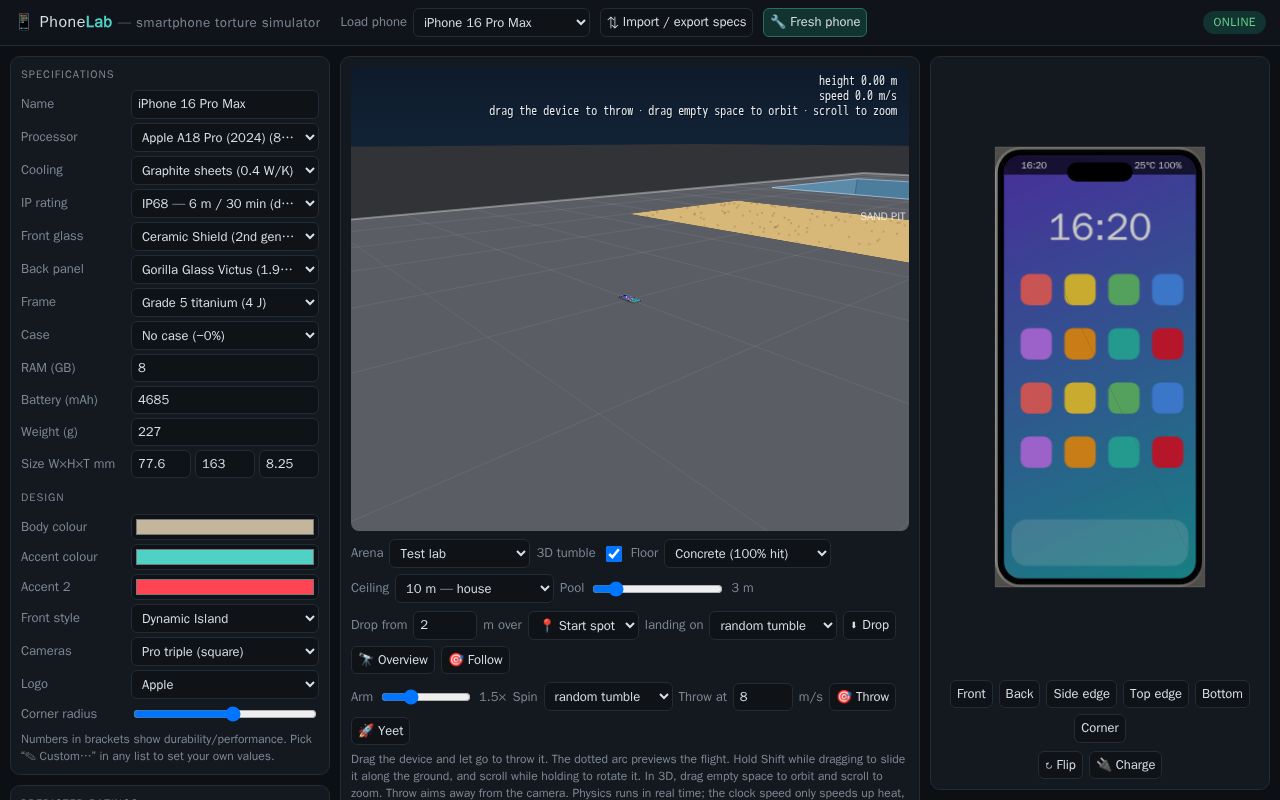Click the RAM (GB) field
This screenshot has width=1280, height=800.
tap(225, 367)
